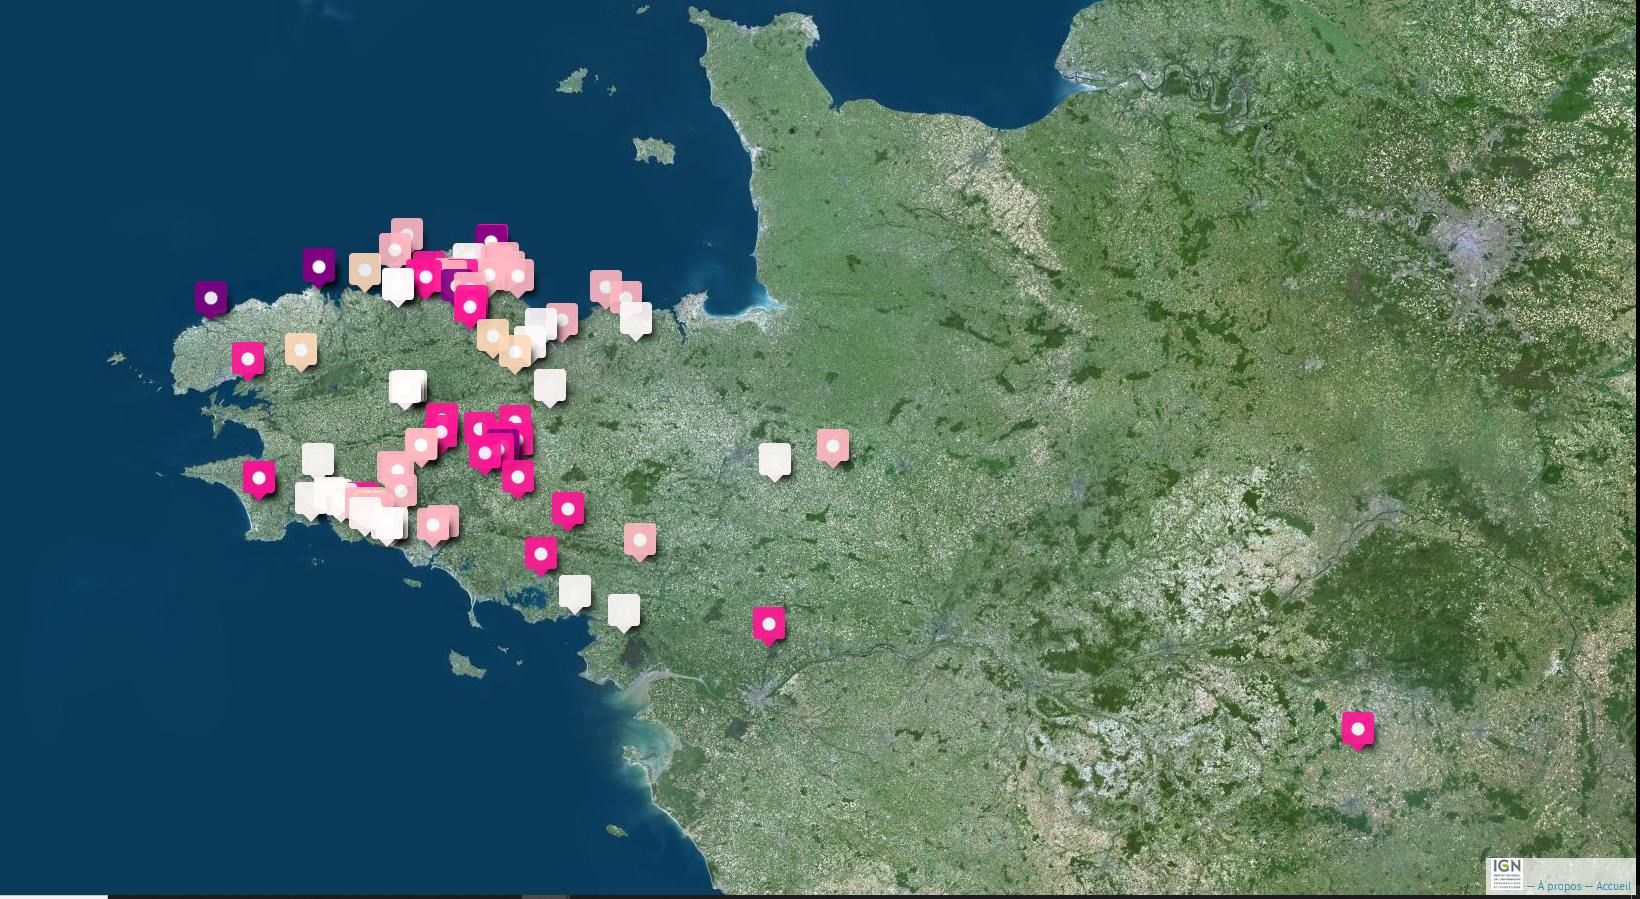Viewport: 1640px width, 899px height.
Task: Open the lone white marker in central-north Brittany
Action: tap(550, 386)
